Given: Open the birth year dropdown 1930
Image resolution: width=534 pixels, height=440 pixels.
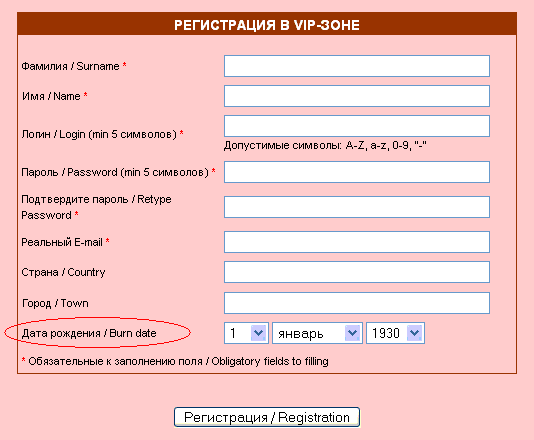Looking at the screenshot, I should click(x=395, y=333).
